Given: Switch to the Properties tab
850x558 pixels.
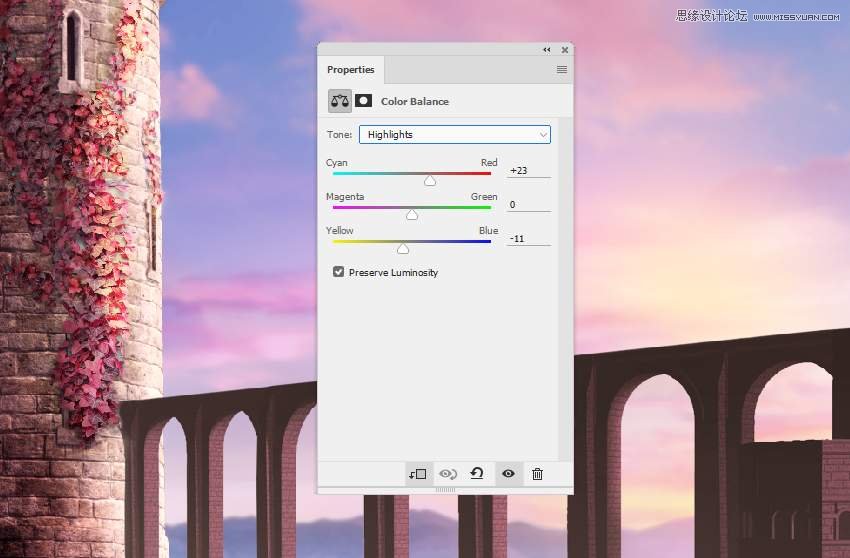Looking at the screenshot, I should (x=351, y=69).
